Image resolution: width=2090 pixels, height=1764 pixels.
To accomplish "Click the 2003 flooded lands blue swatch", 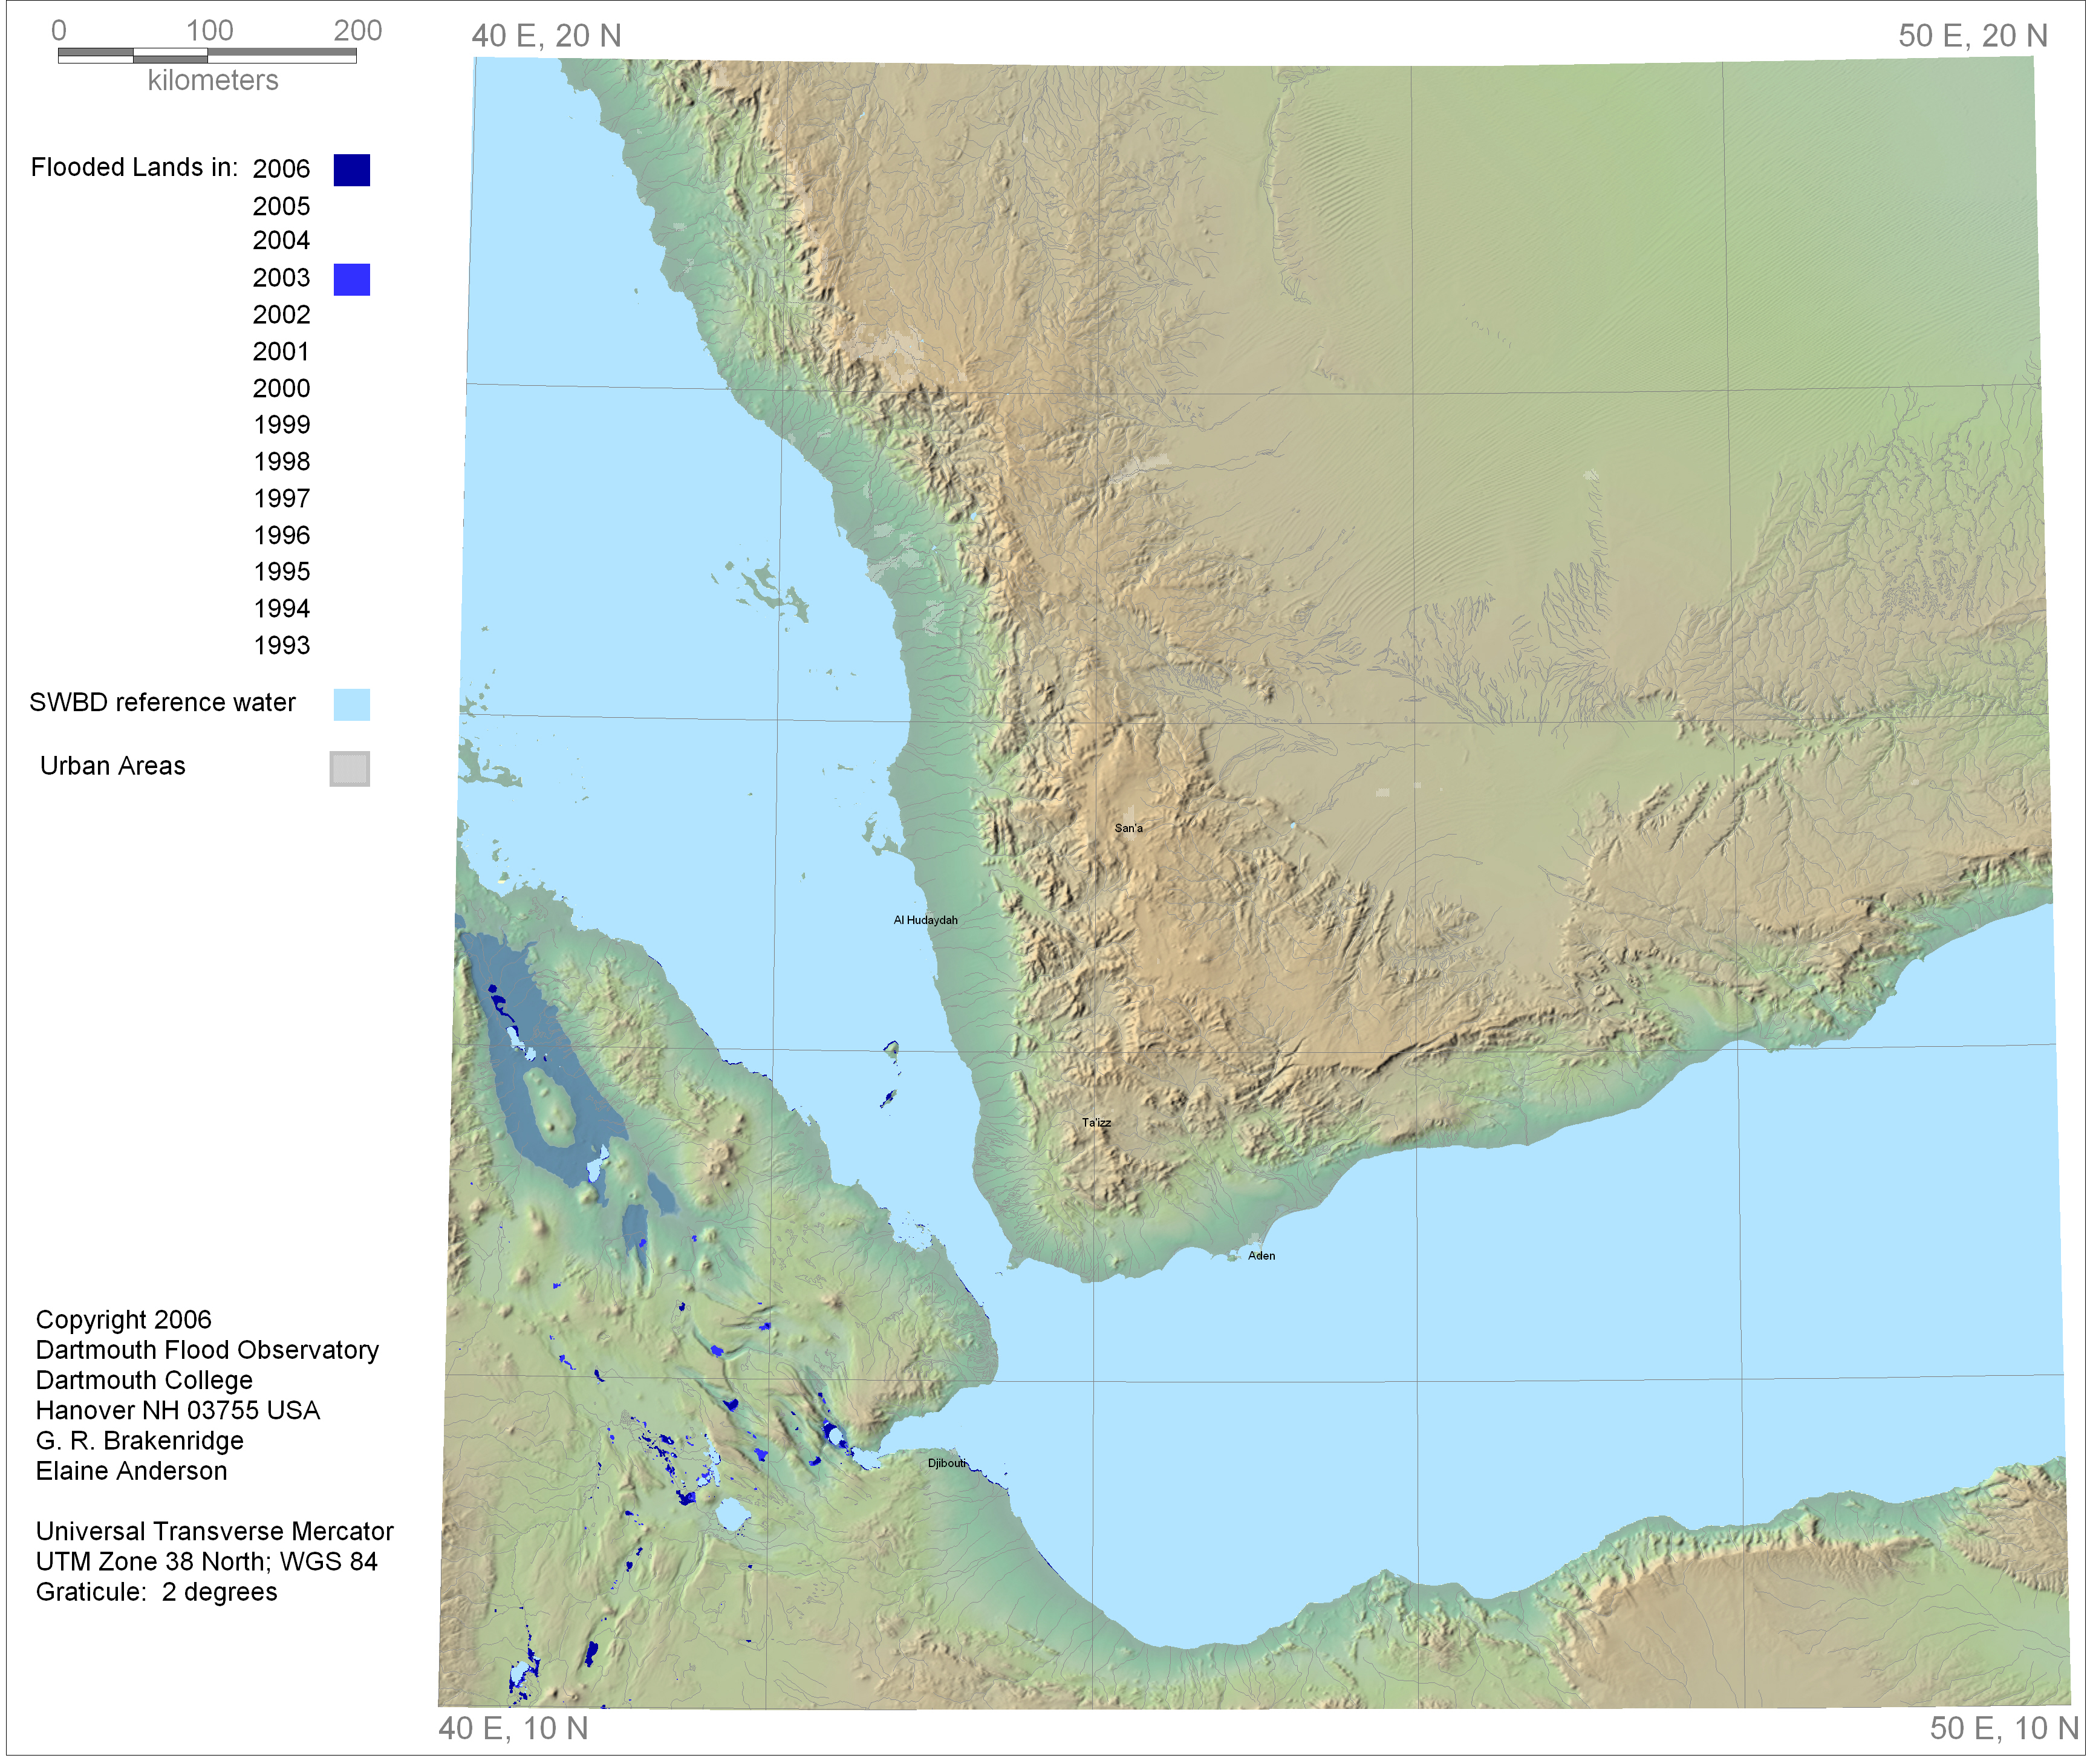I will pos(351,279).
